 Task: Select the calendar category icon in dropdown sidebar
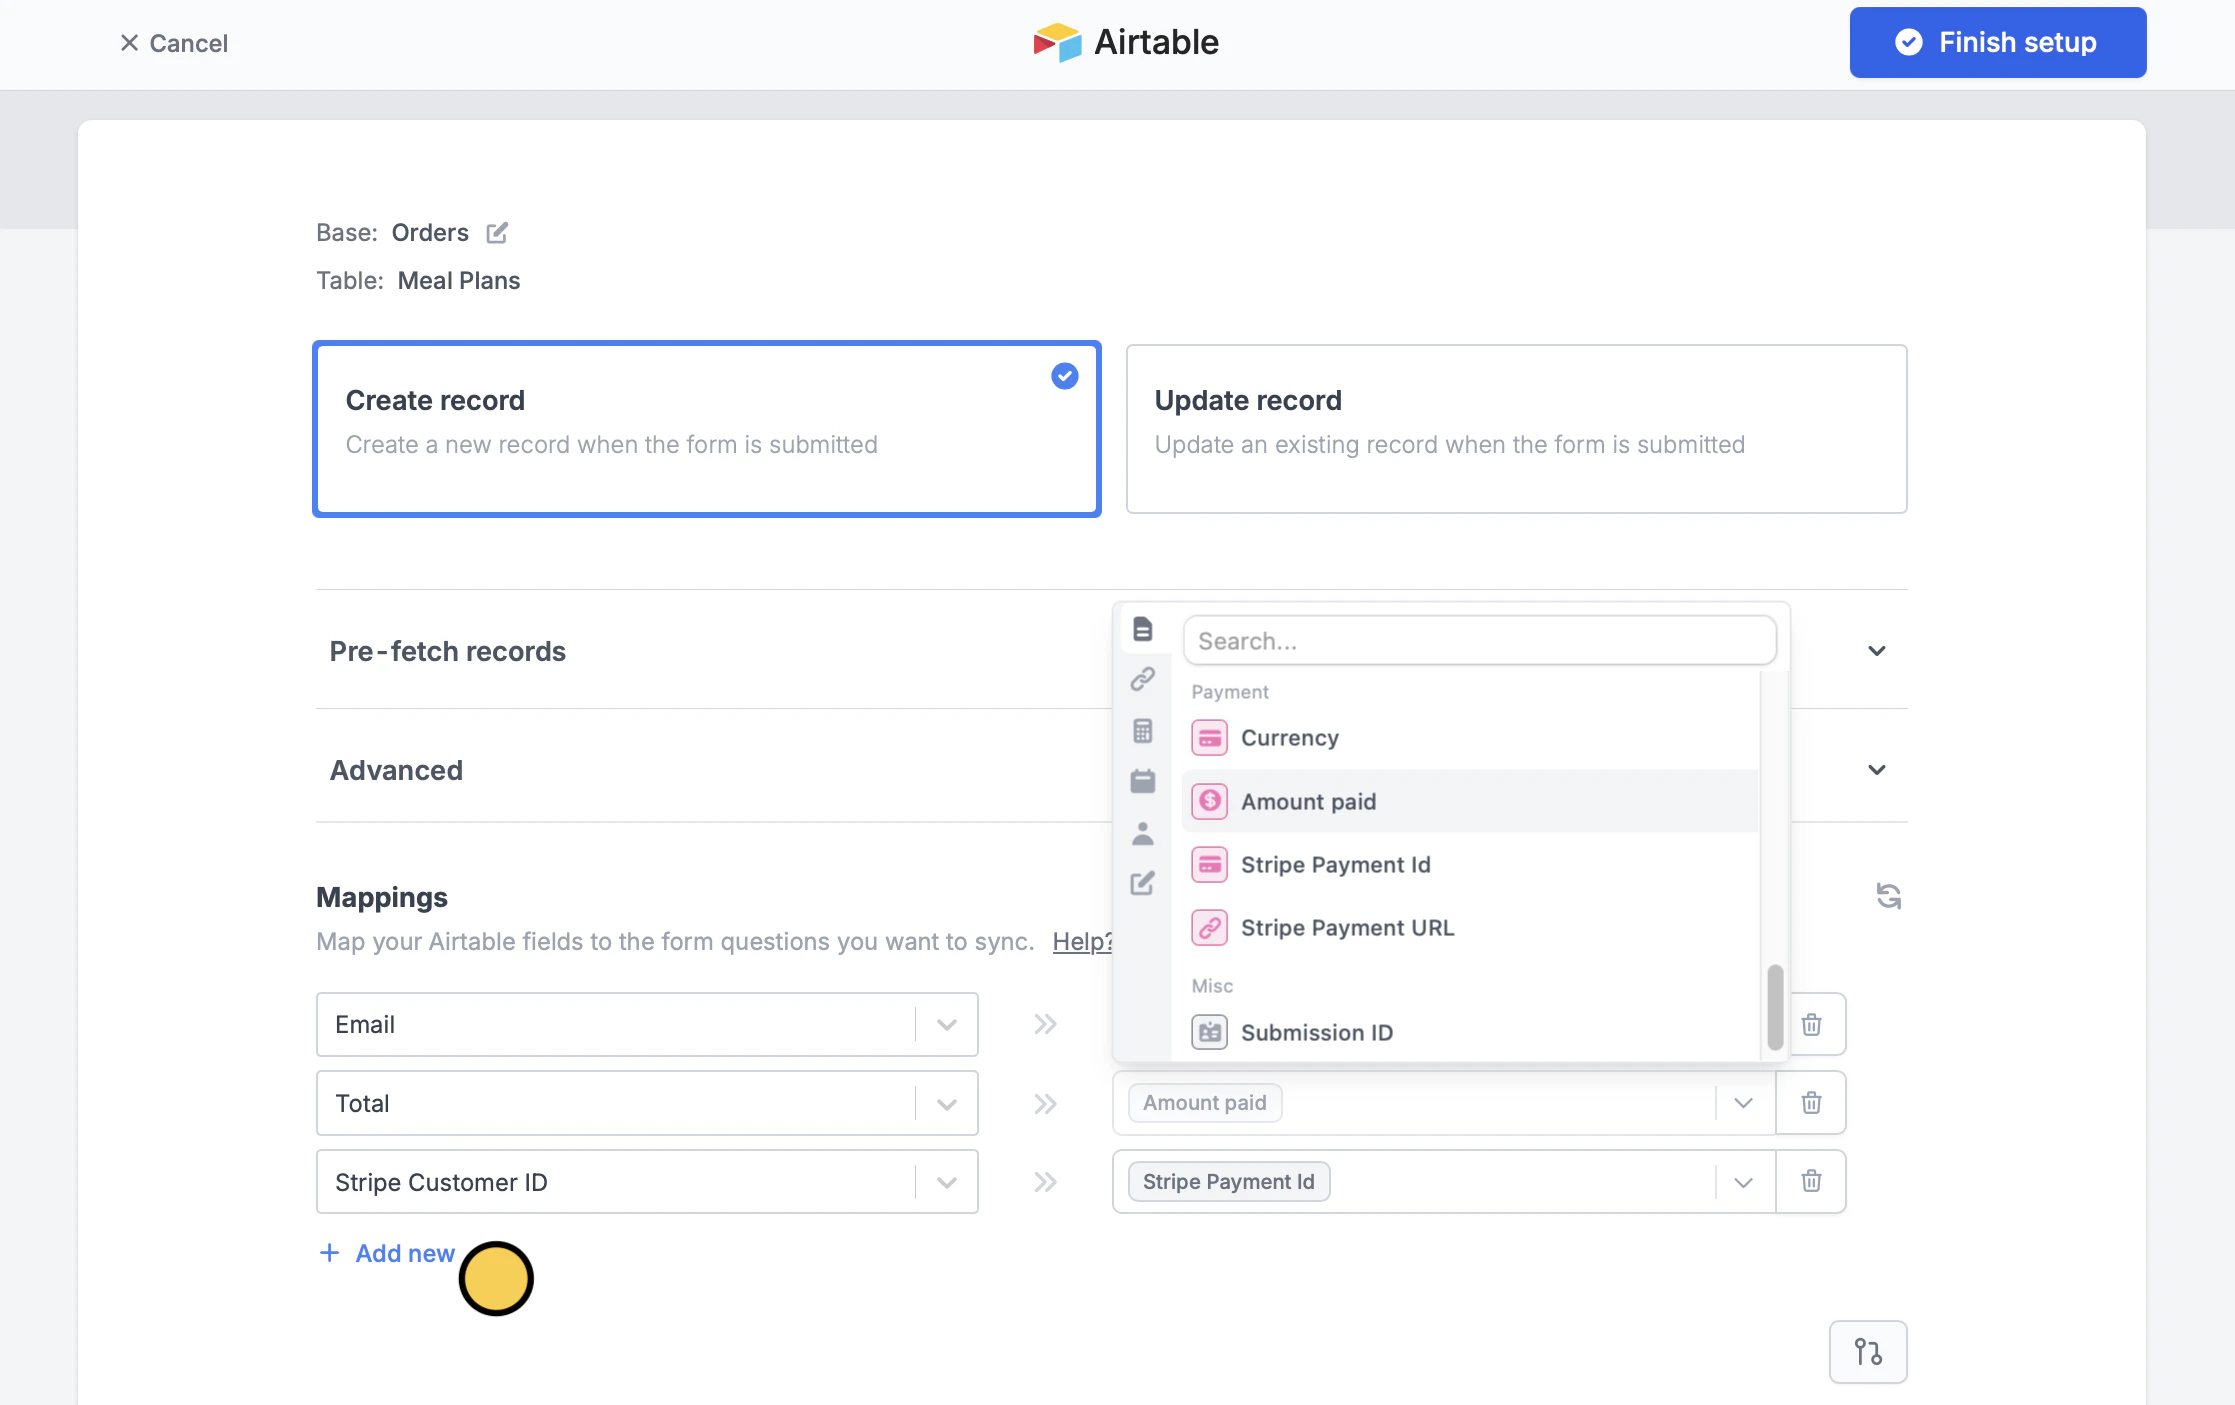click(x=1143, y=781)
